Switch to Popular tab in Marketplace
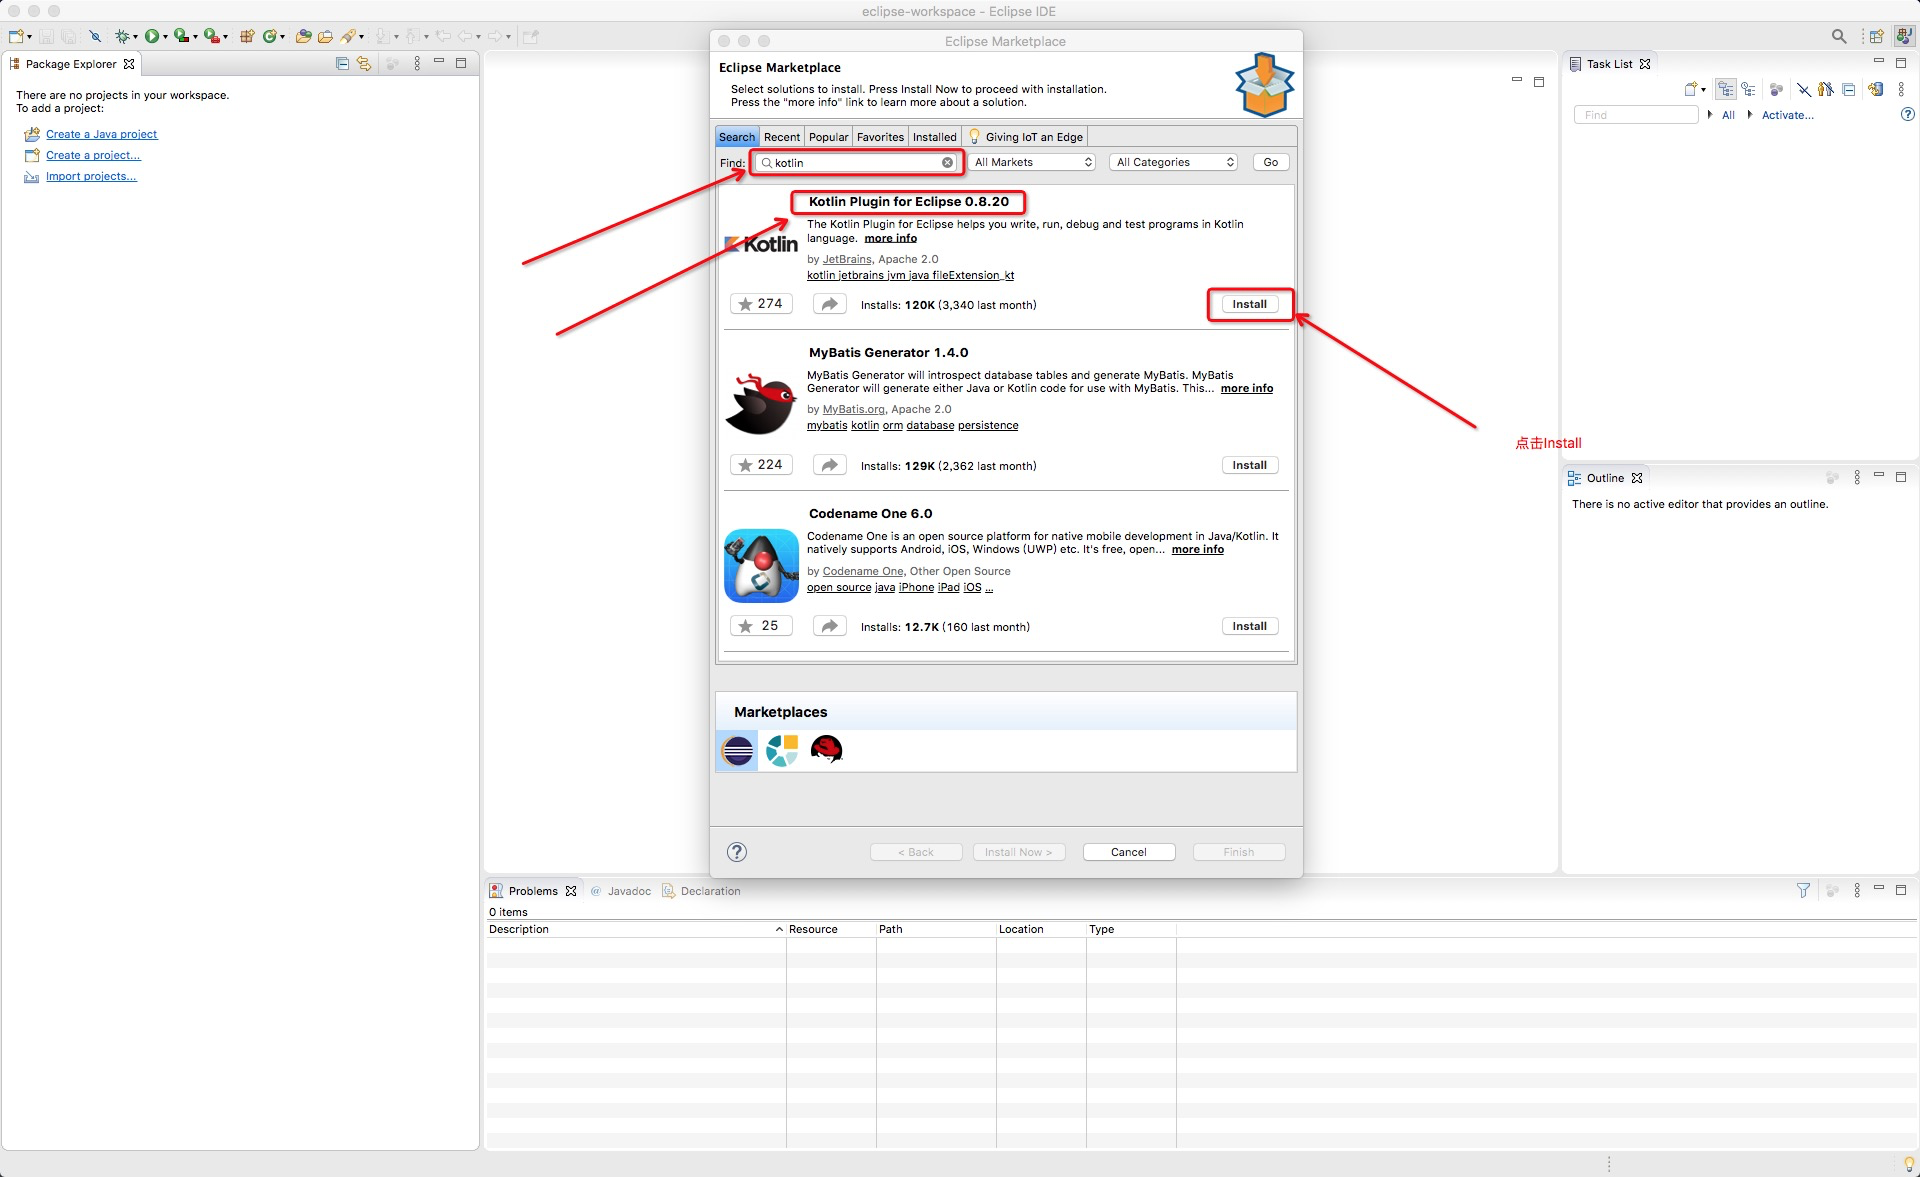 [x=828, y=137]
